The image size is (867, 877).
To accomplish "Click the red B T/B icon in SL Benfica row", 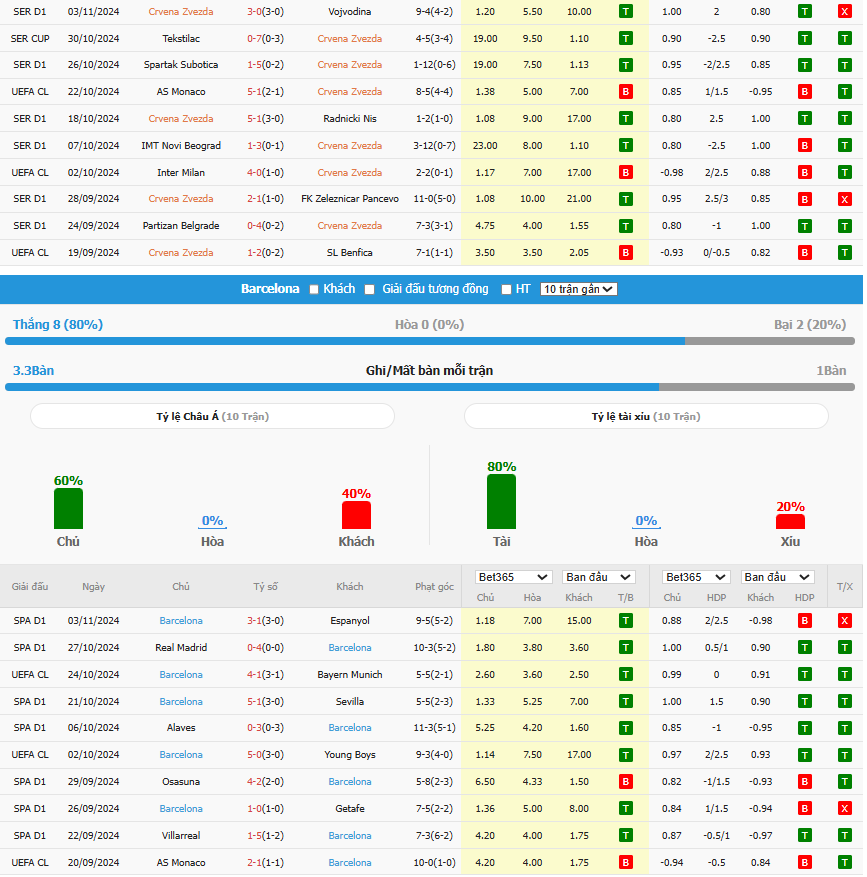I will (625, 253).
